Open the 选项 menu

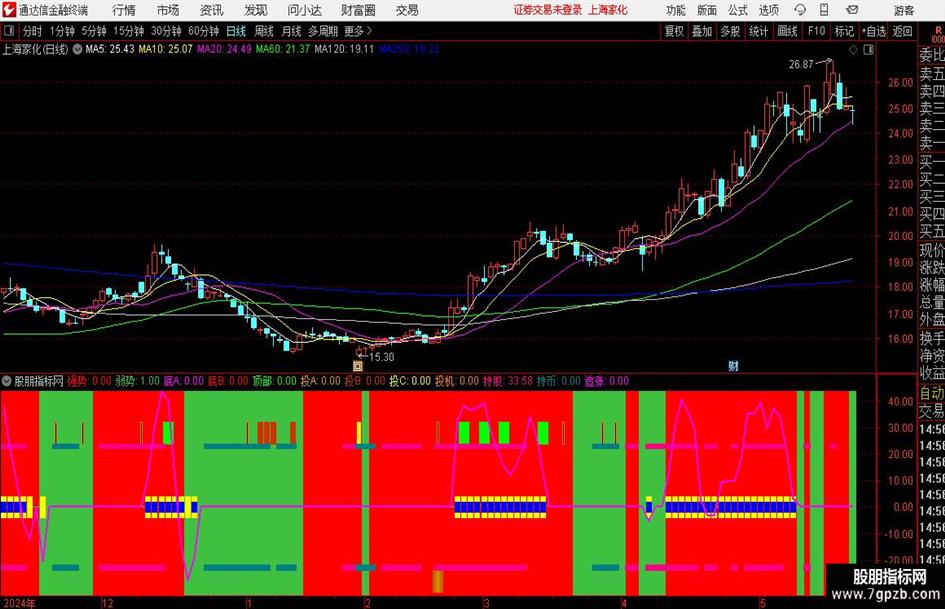[x=768, y=10]
